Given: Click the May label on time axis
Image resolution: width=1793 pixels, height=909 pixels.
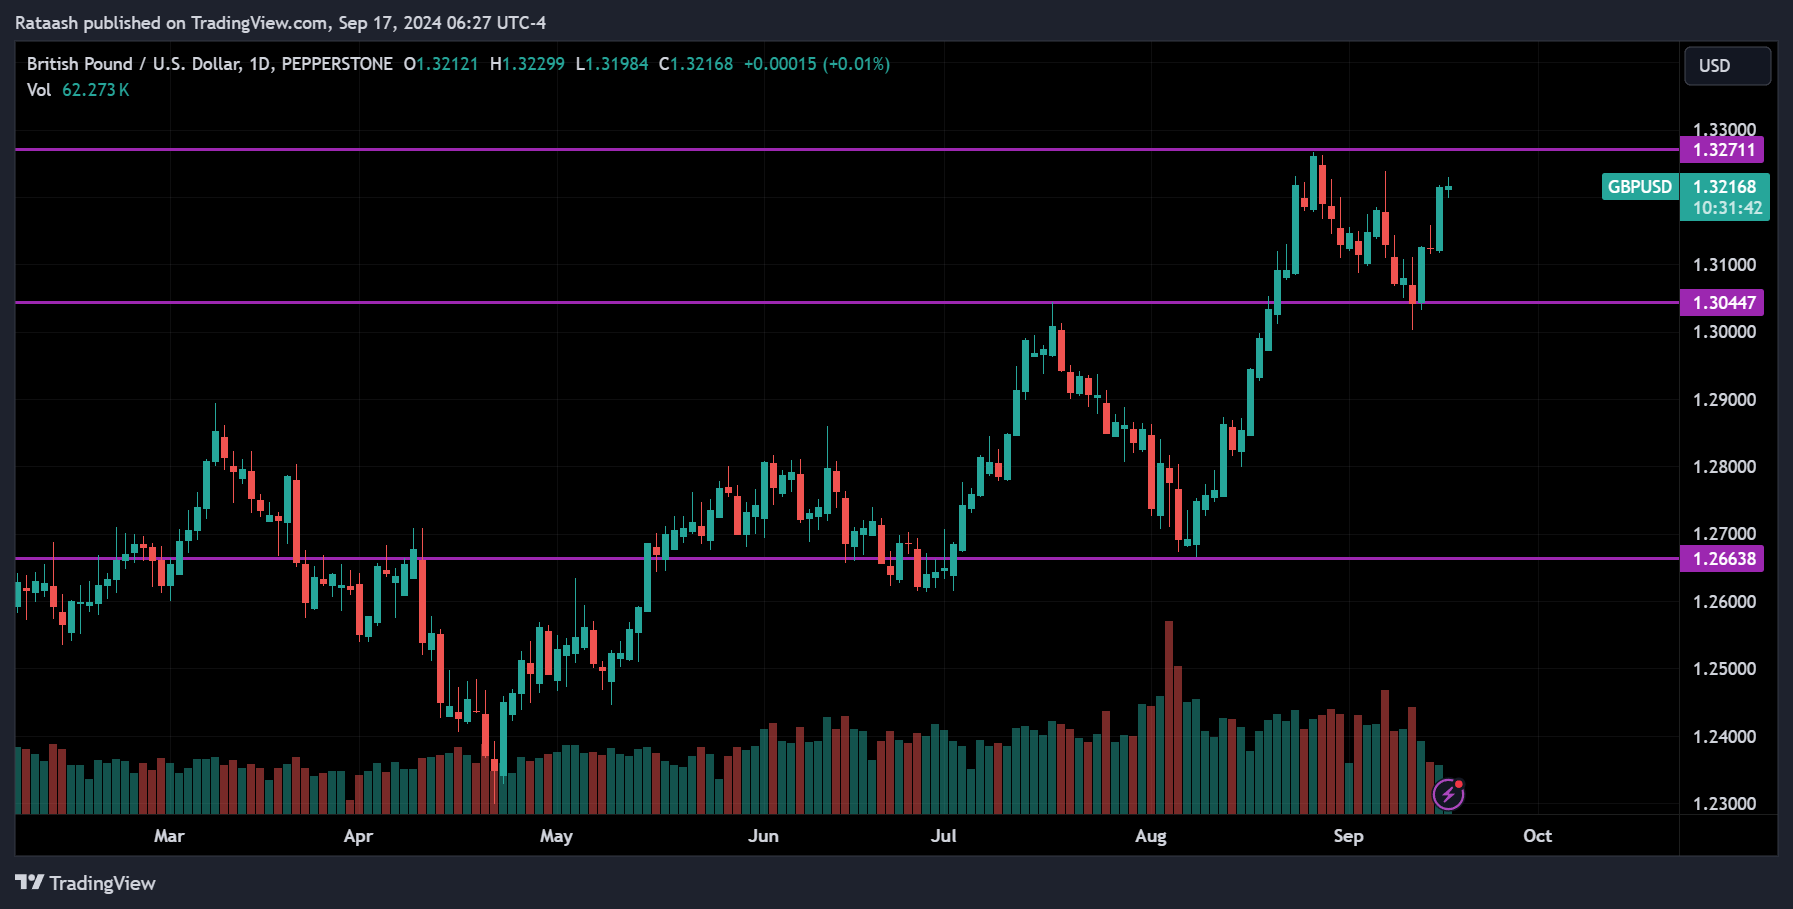Looking at the screenshot, I should coord(556,836).
